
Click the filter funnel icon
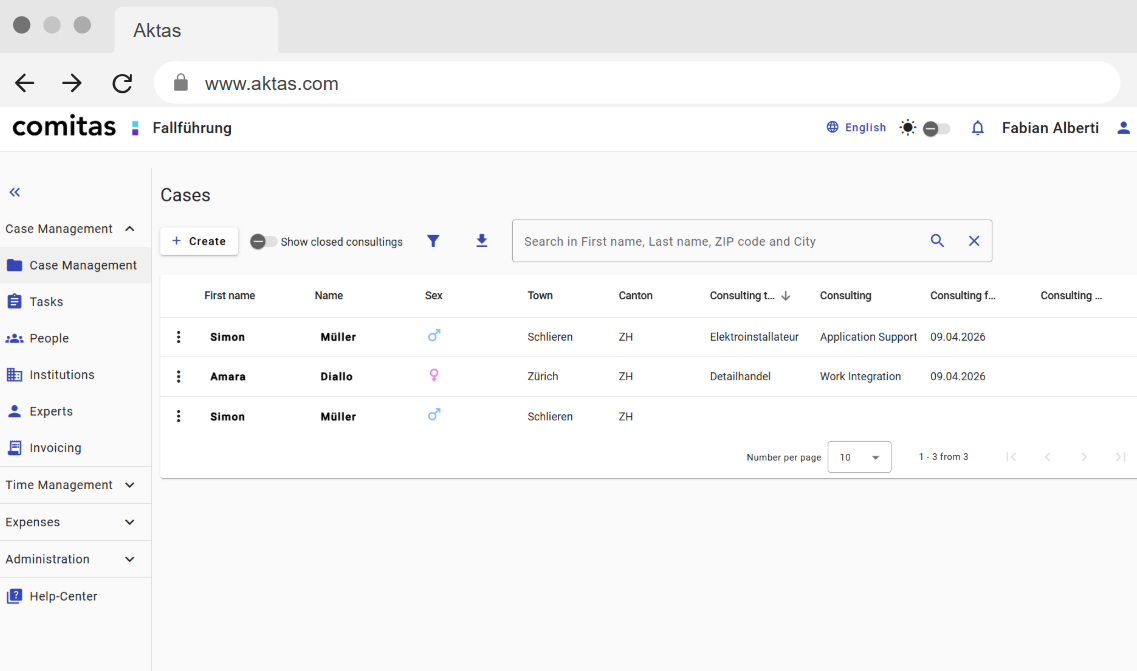433,241
